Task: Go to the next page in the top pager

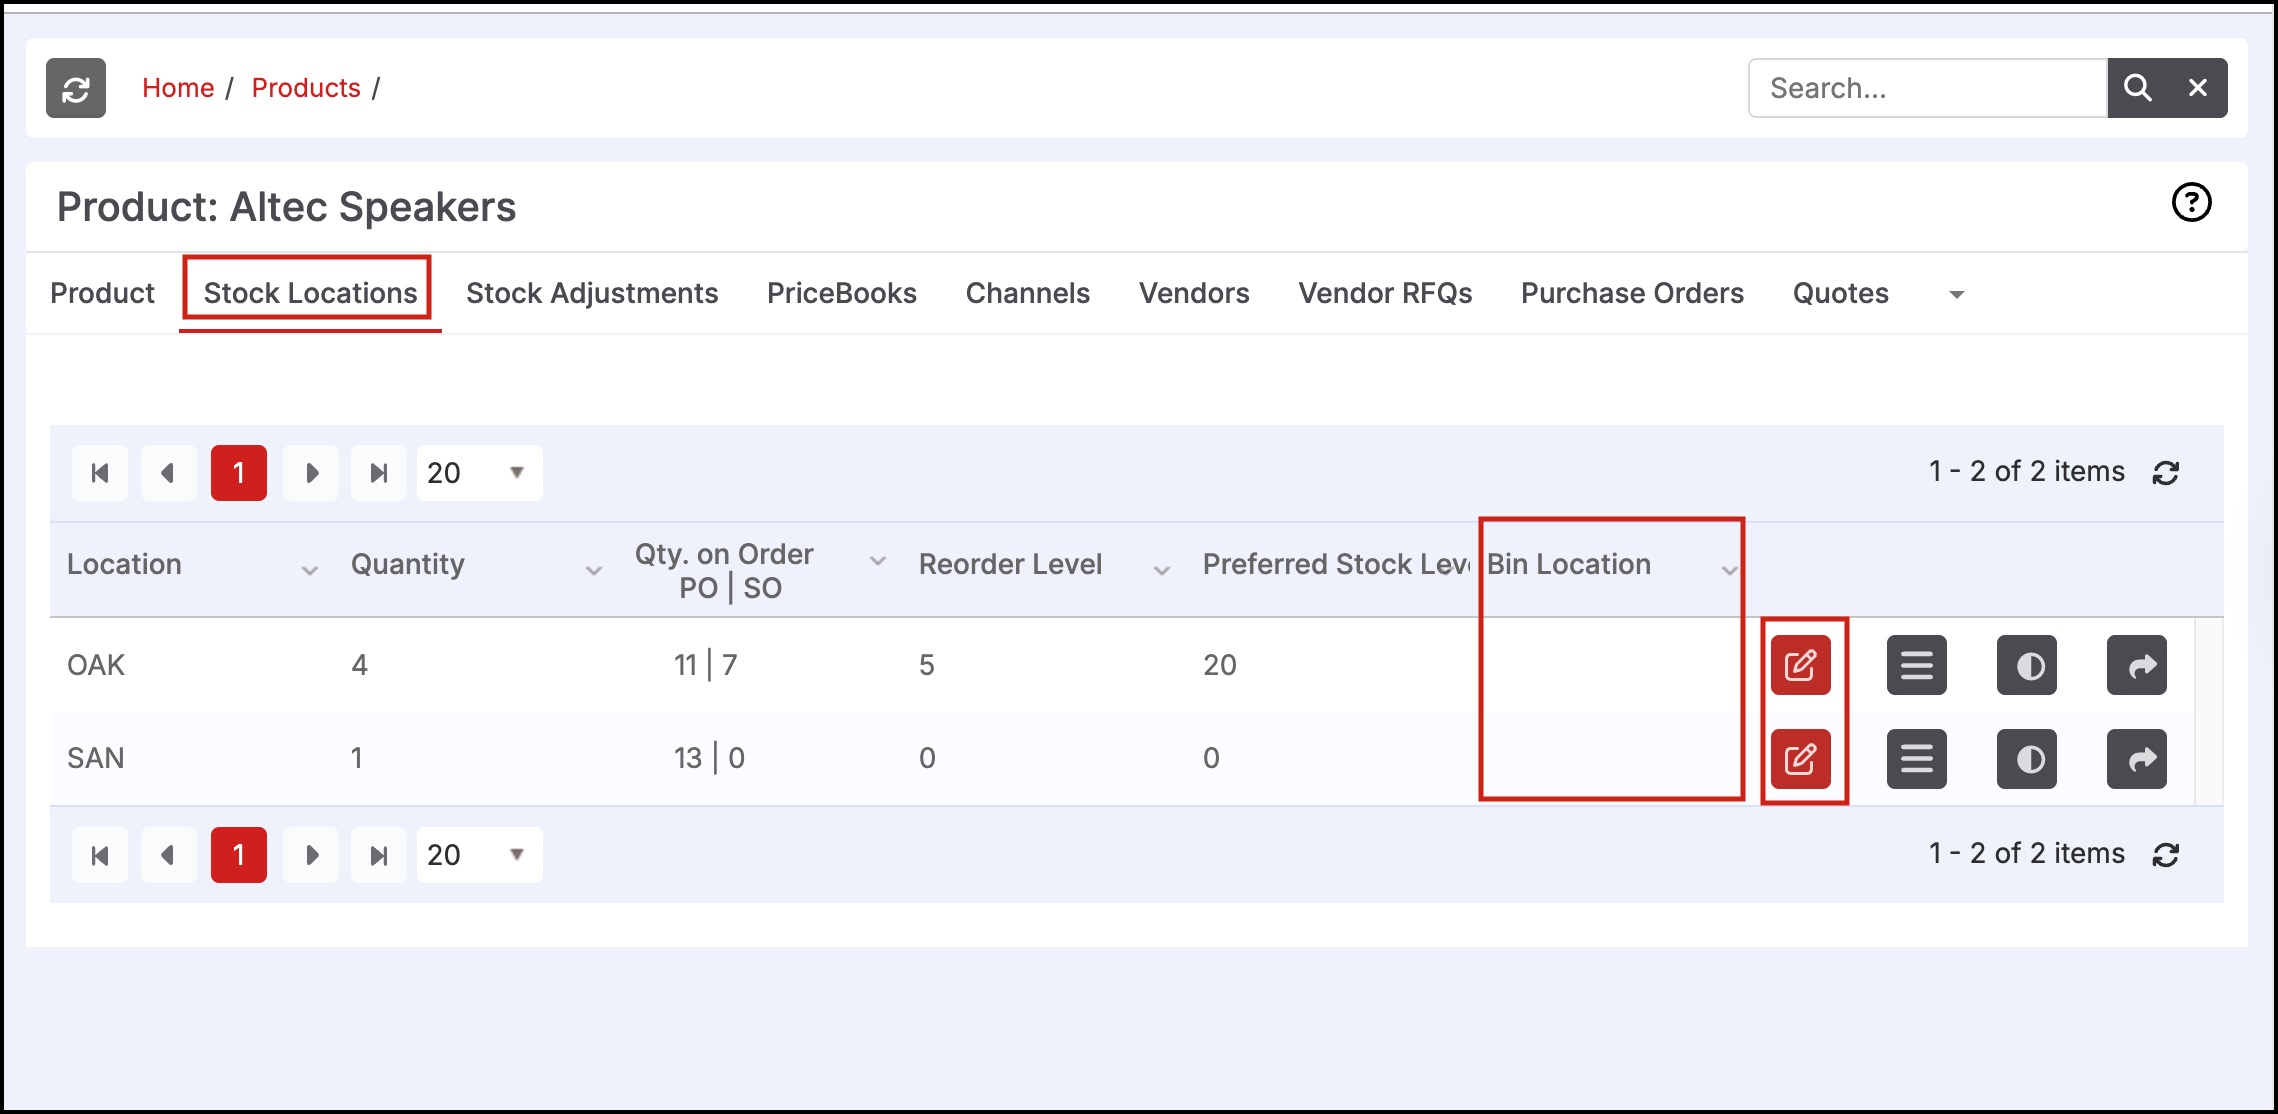Action: tap(311, 473)
